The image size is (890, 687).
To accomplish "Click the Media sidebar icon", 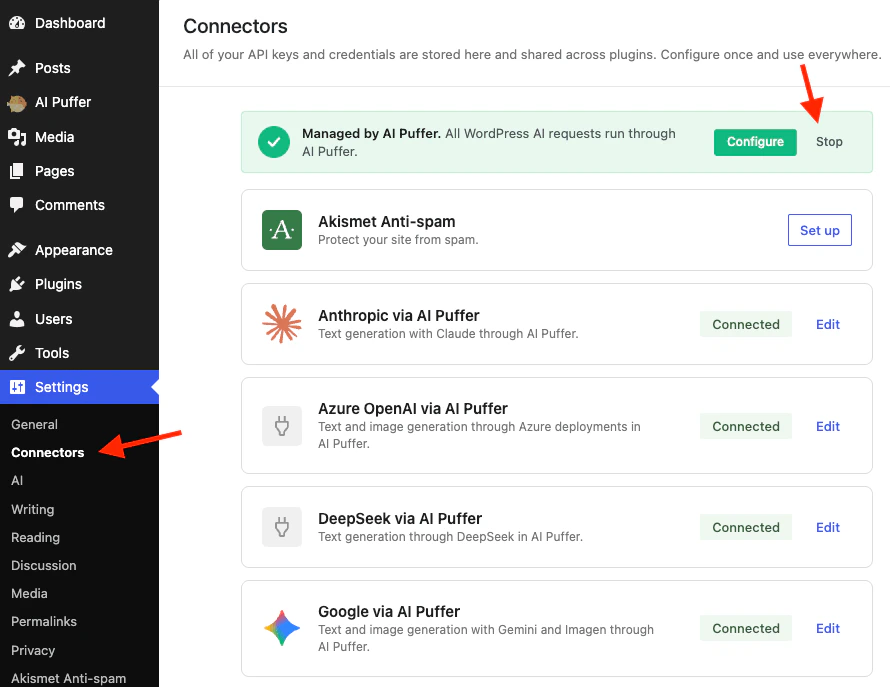I will pos(17,137).
